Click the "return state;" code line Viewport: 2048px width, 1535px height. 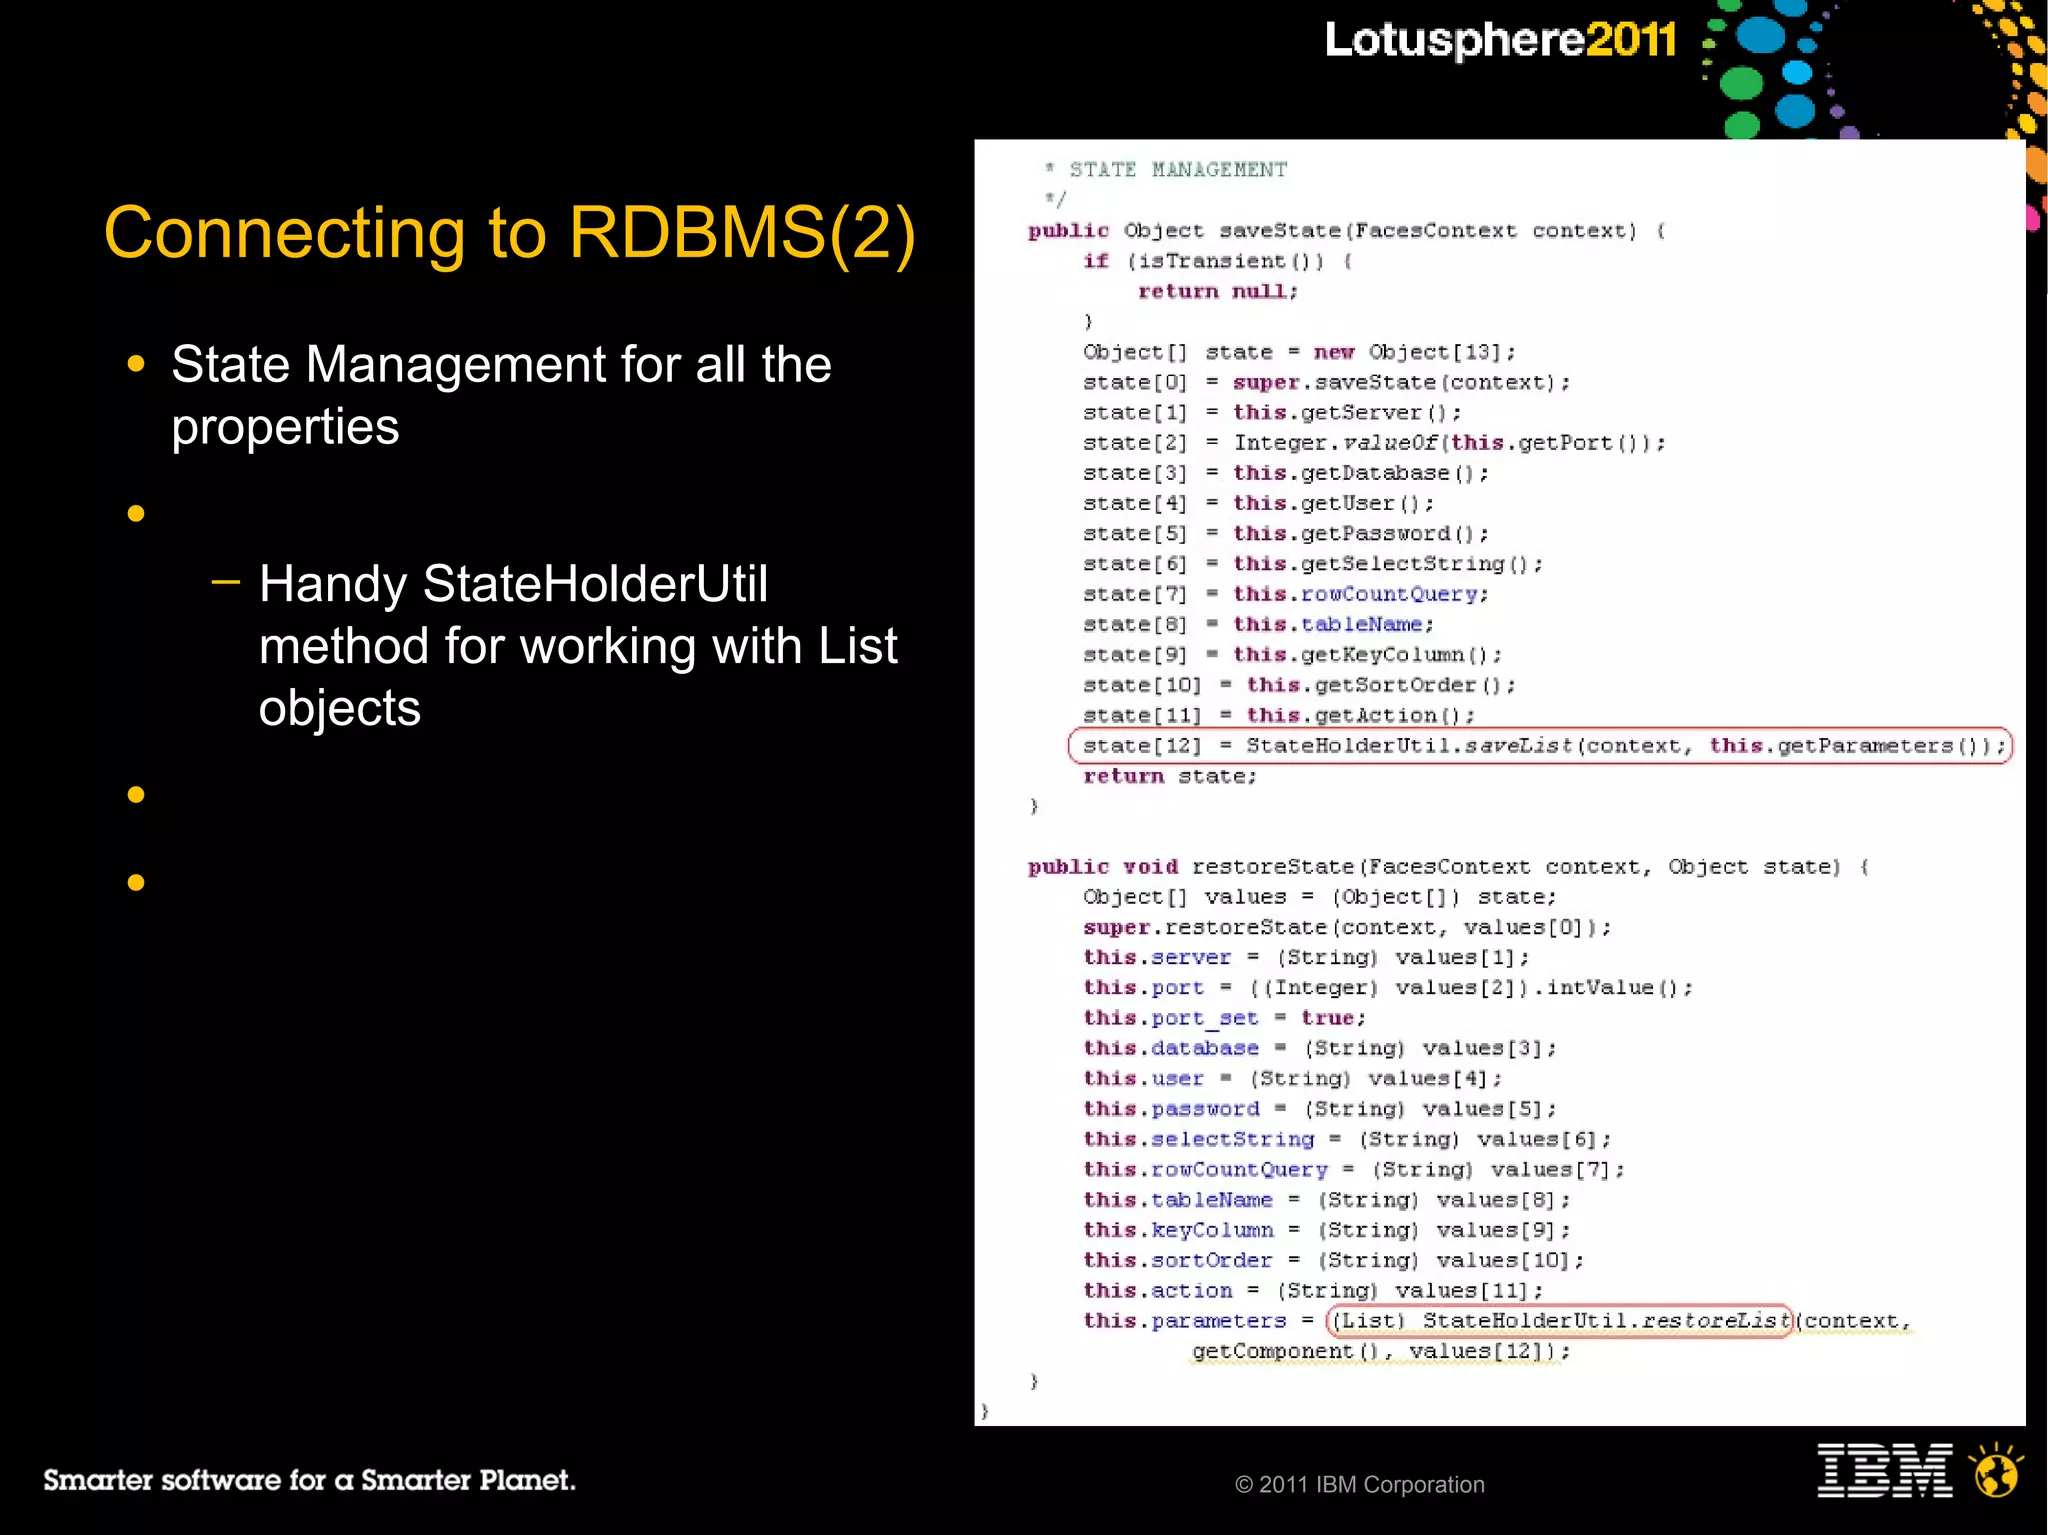[x=1170, y=776]
